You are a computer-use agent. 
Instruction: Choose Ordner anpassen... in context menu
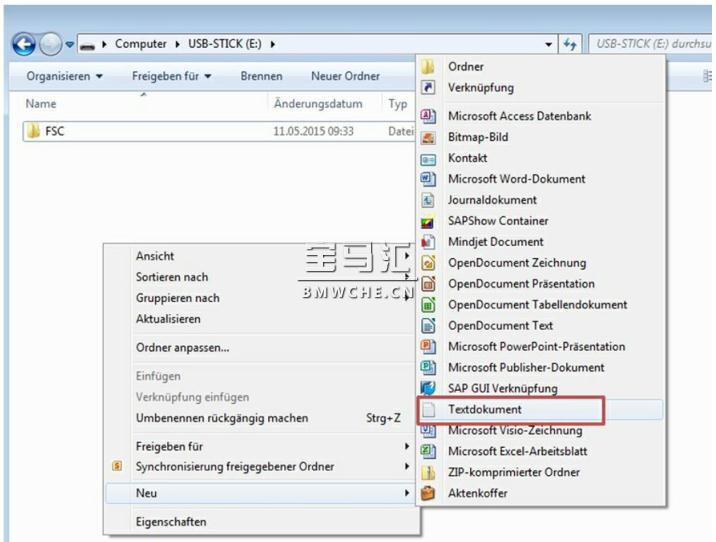coord(261,347)
